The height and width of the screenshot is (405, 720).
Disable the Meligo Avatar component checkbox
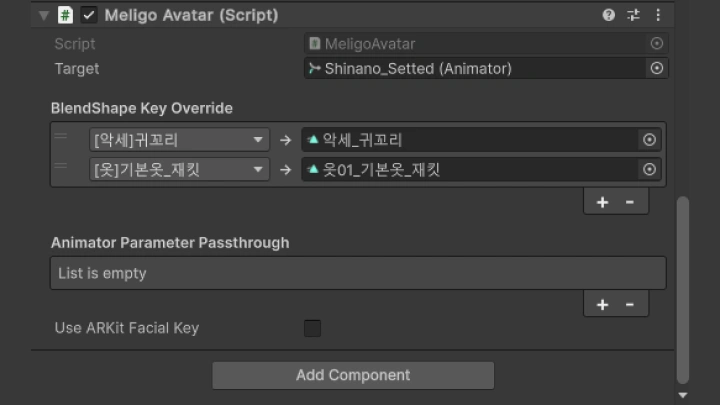89,15
